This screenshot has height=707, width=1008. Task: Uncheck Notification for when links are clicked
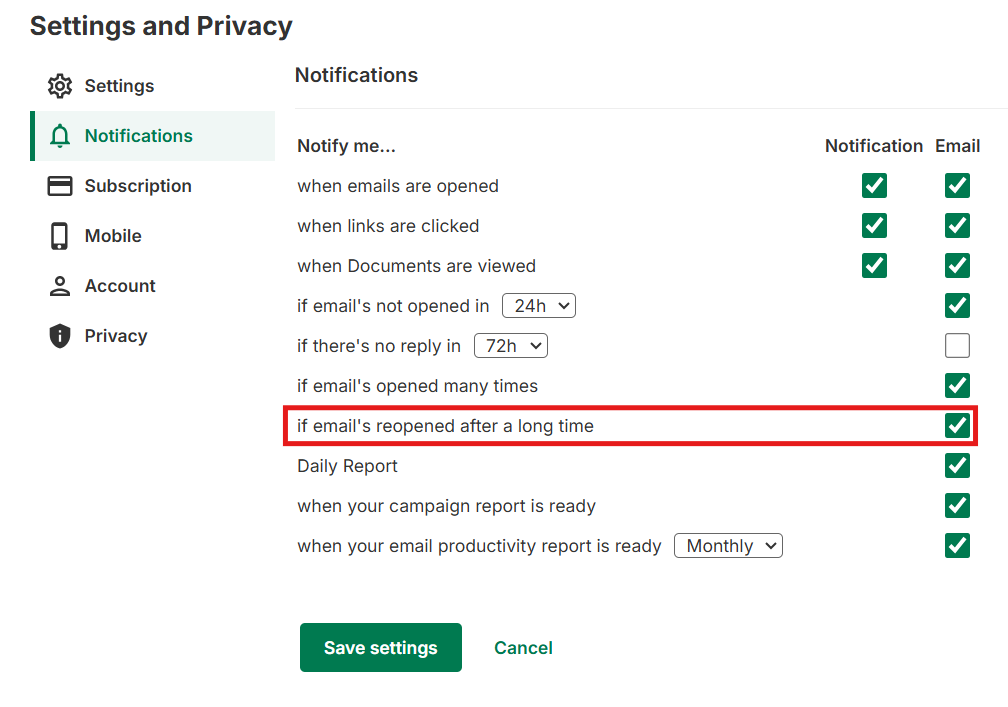[x=874, y=226]
